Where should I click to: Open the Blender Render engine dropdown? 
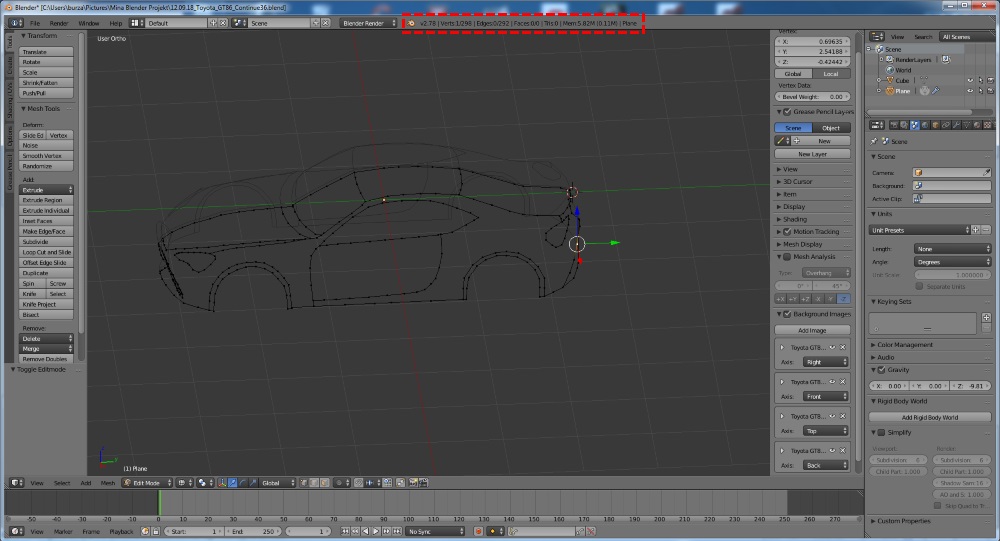point(369,23)
